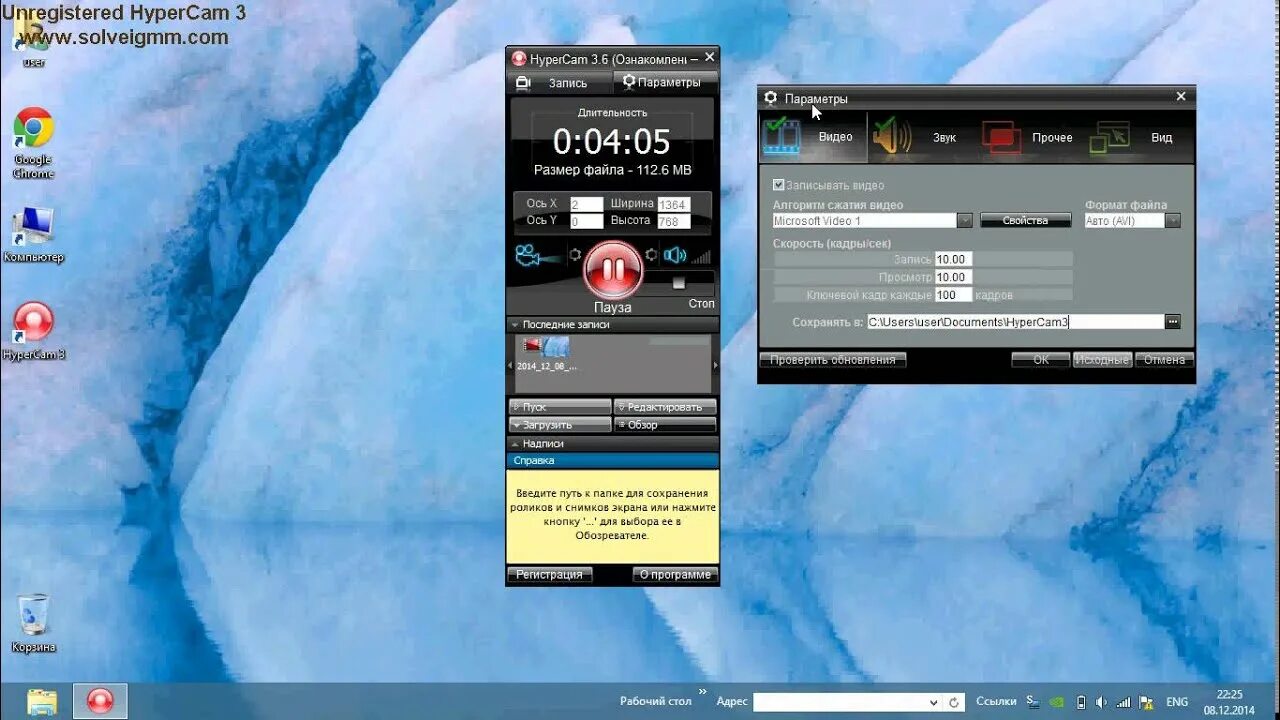The height and width of the screenshot is (720, 1280).
Task: Open the Корзина recycle bin icon
Action: point(33,623)
